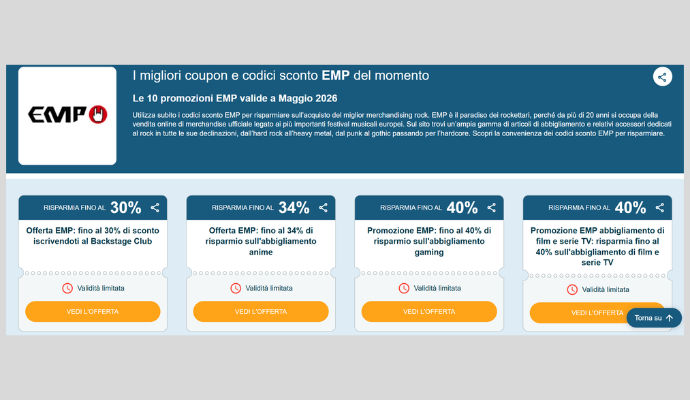Open the film e serie TV promotion title
The image size is (690, 400).
[597, 246]
